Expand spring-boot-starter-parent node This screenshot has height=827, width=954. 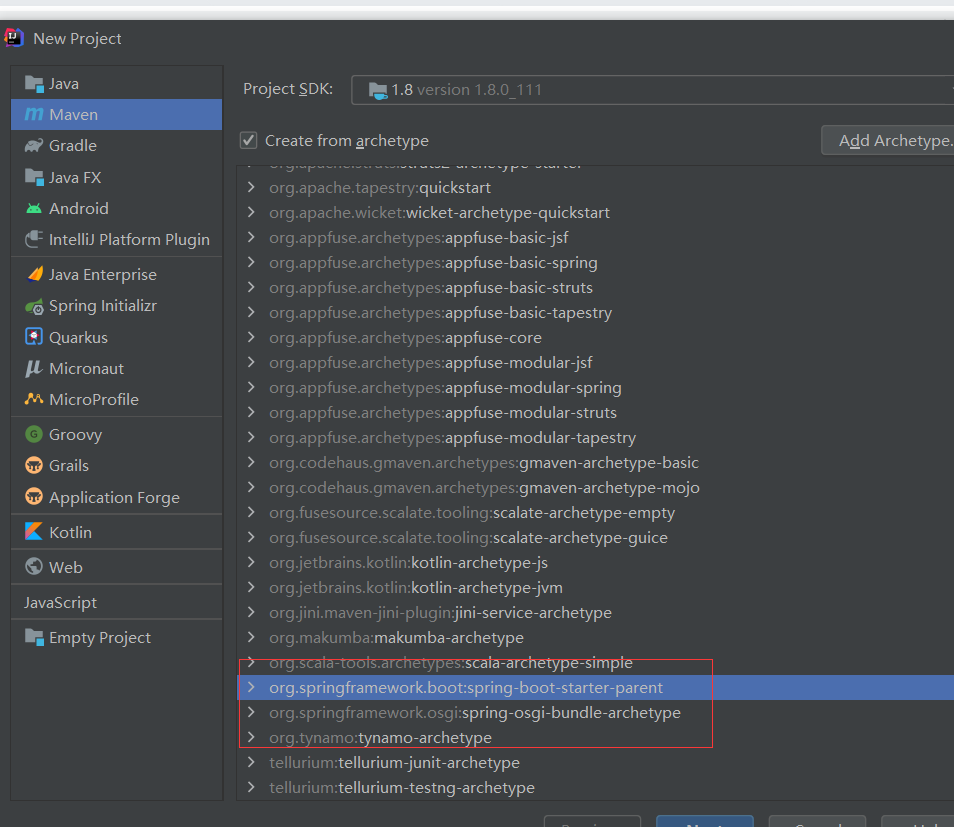point(251,688)
